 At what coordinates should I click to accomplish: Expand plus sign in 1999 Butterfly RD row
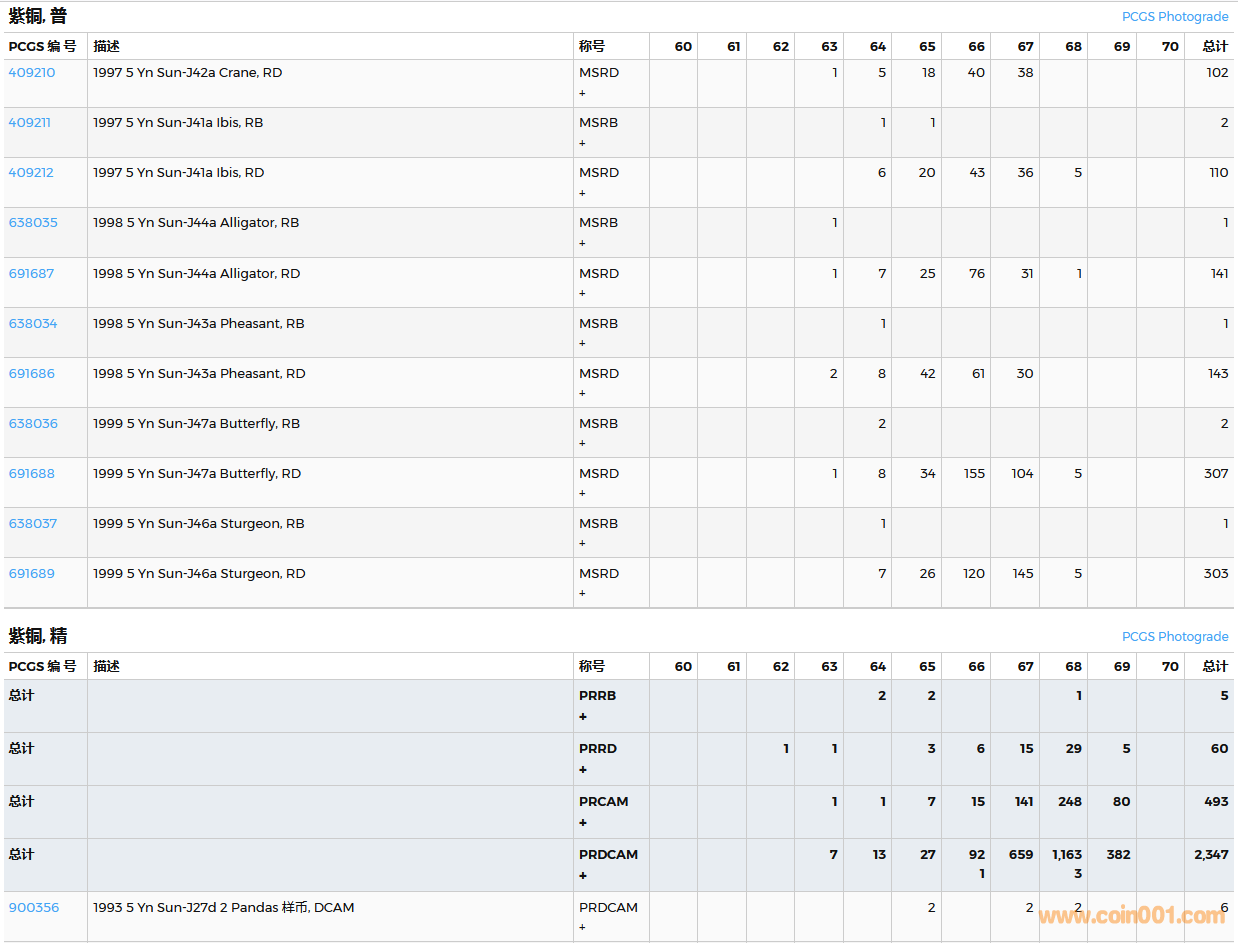582,493
